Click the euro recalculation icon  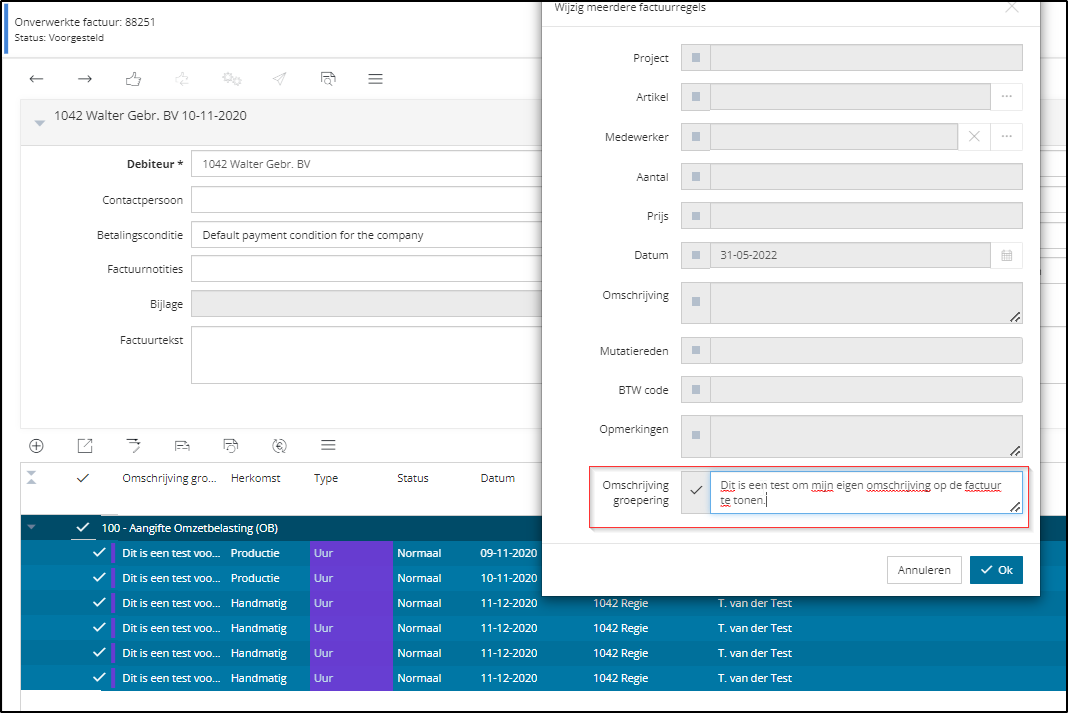(279, 445)
